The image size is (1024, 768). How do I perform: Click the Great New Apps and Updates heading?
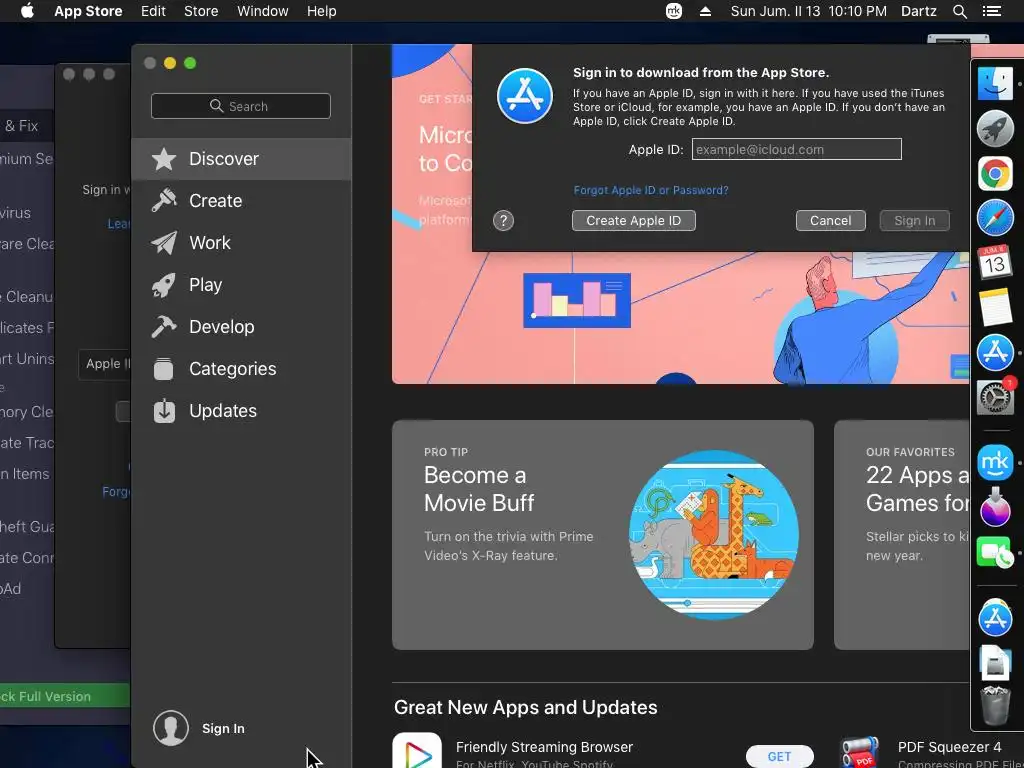coord(526,707)
